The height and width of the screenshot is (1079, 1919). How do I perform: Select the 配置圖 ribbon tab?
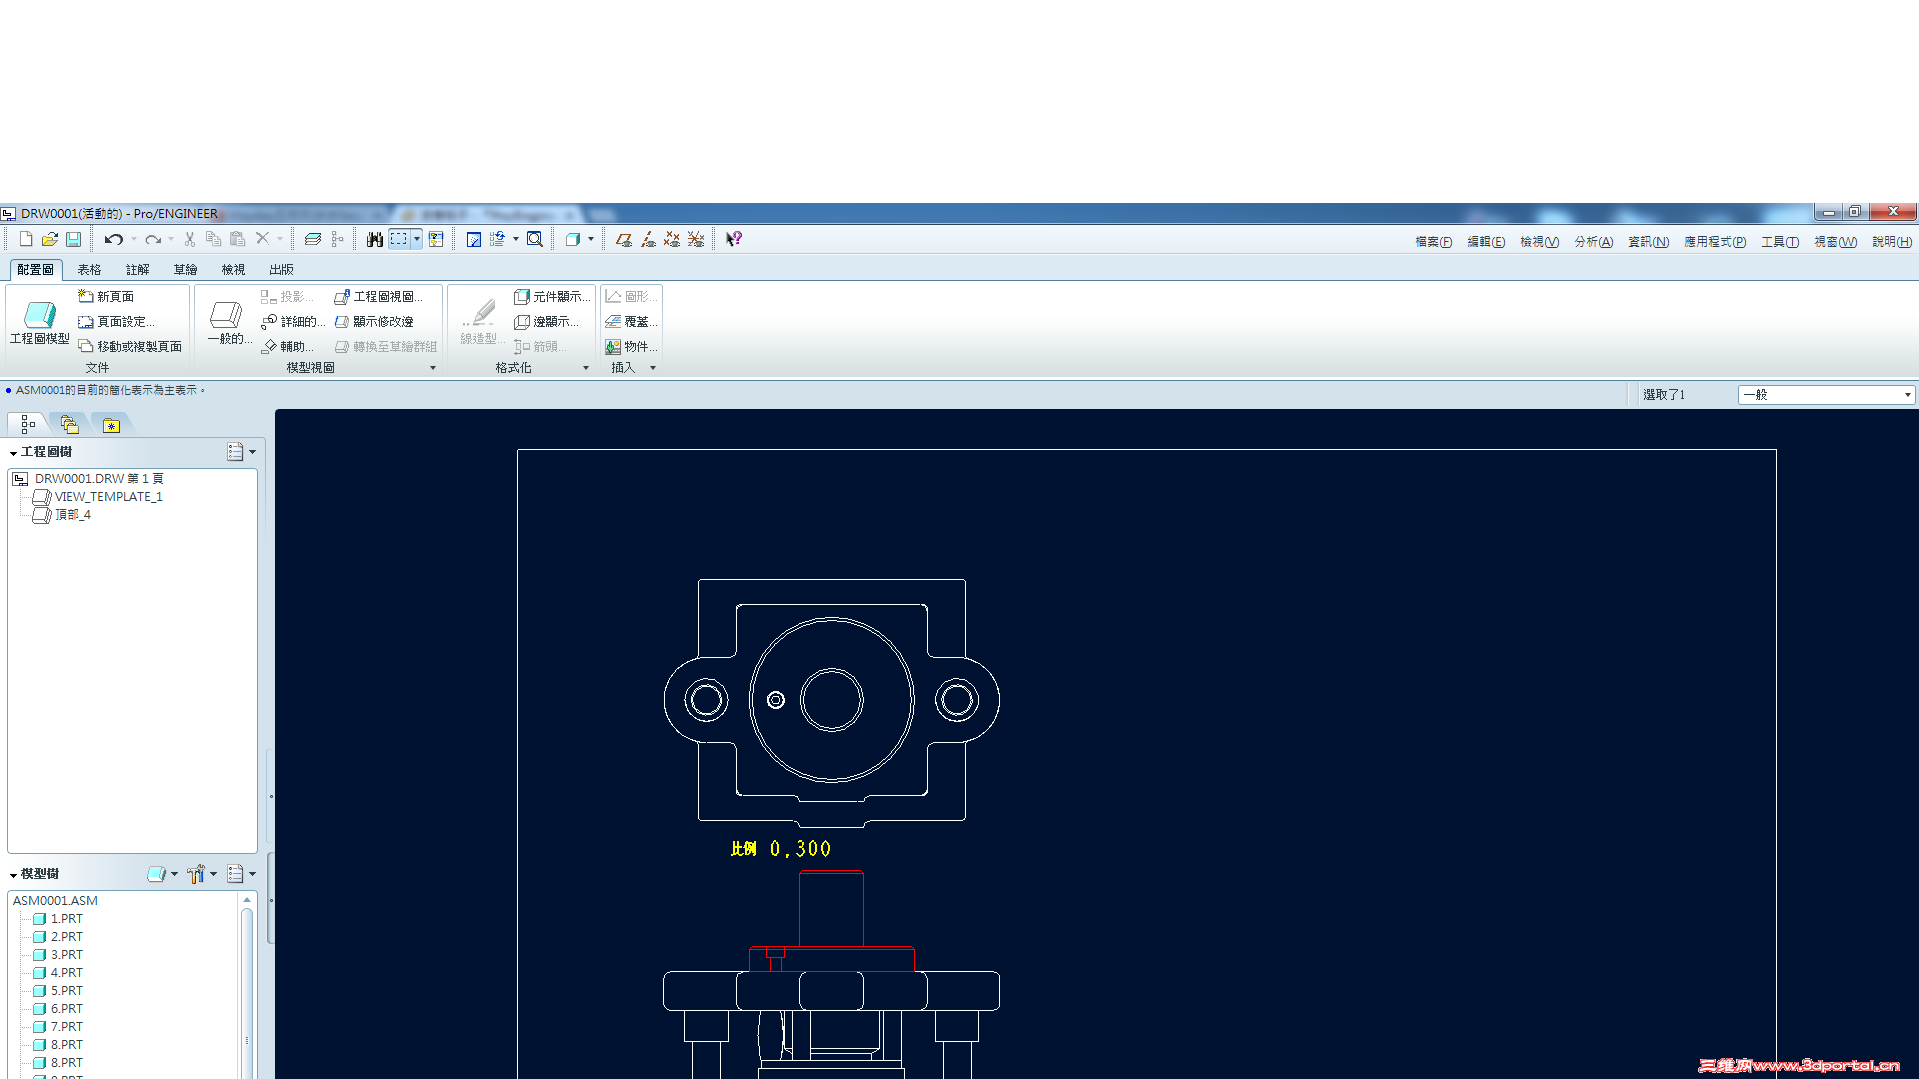click(36, 270)
